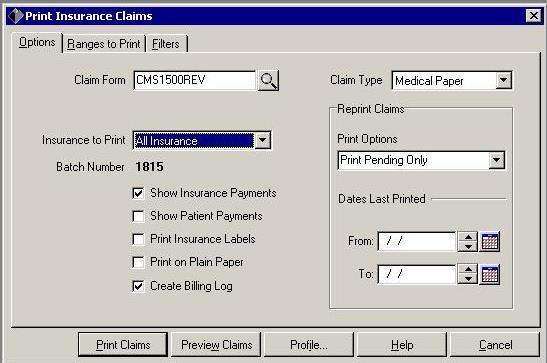Click the Reprint Claims group label
This screenshot has height=363, width=547.
click(x=370, y=109)
